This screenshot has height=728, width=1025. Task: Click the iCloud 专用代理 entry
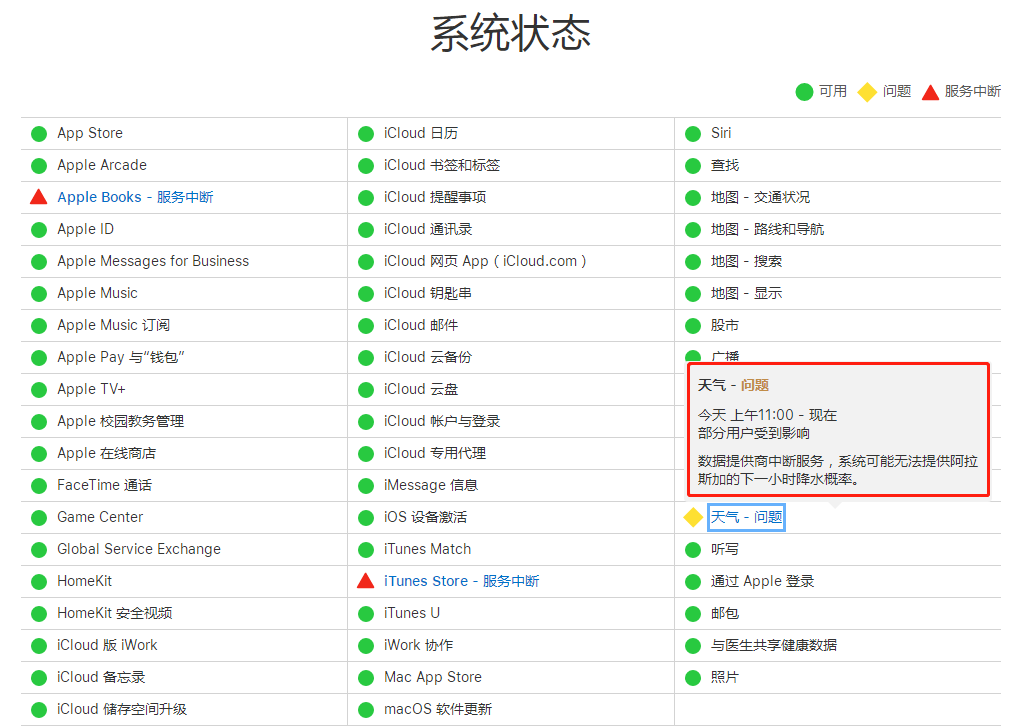click(435, 453)
